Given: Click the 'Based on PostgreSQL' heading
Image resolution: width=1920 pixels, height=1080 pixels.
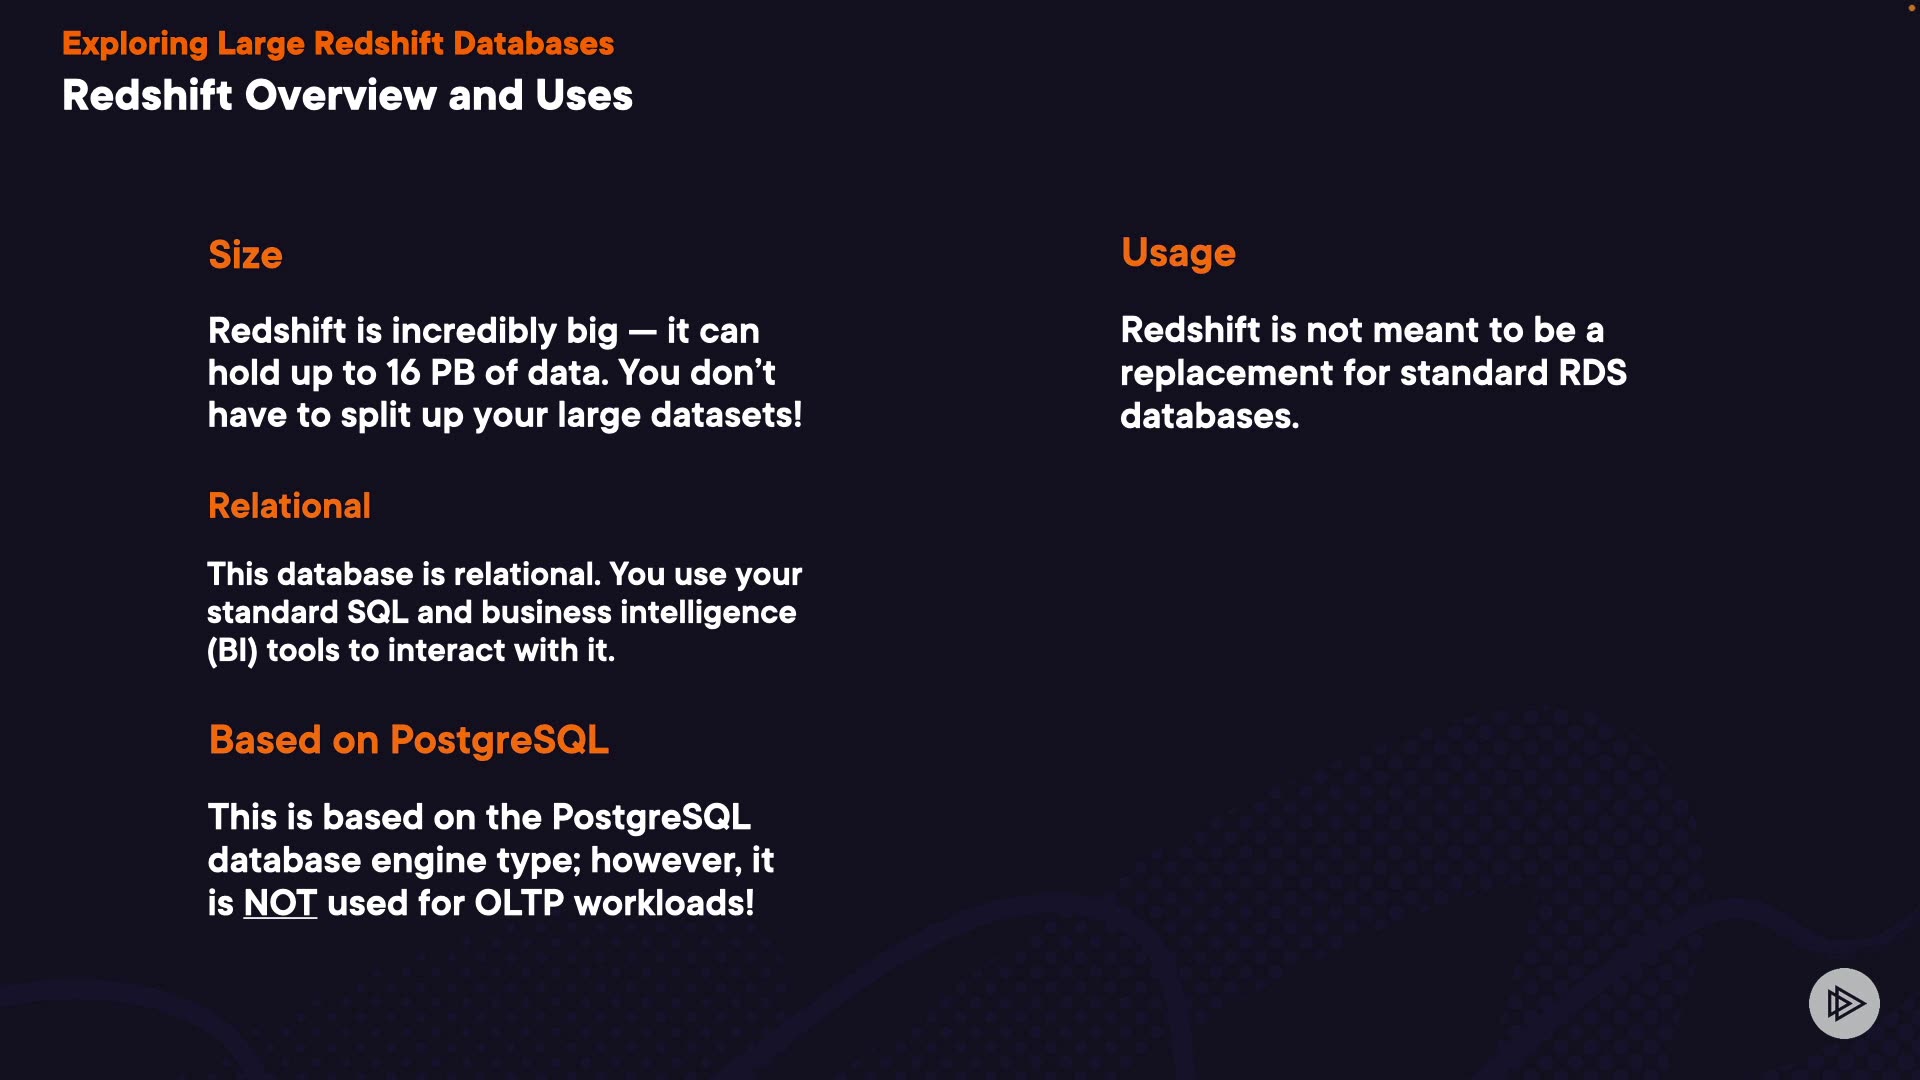Looking at the screenshot, I should click(408, 740).
